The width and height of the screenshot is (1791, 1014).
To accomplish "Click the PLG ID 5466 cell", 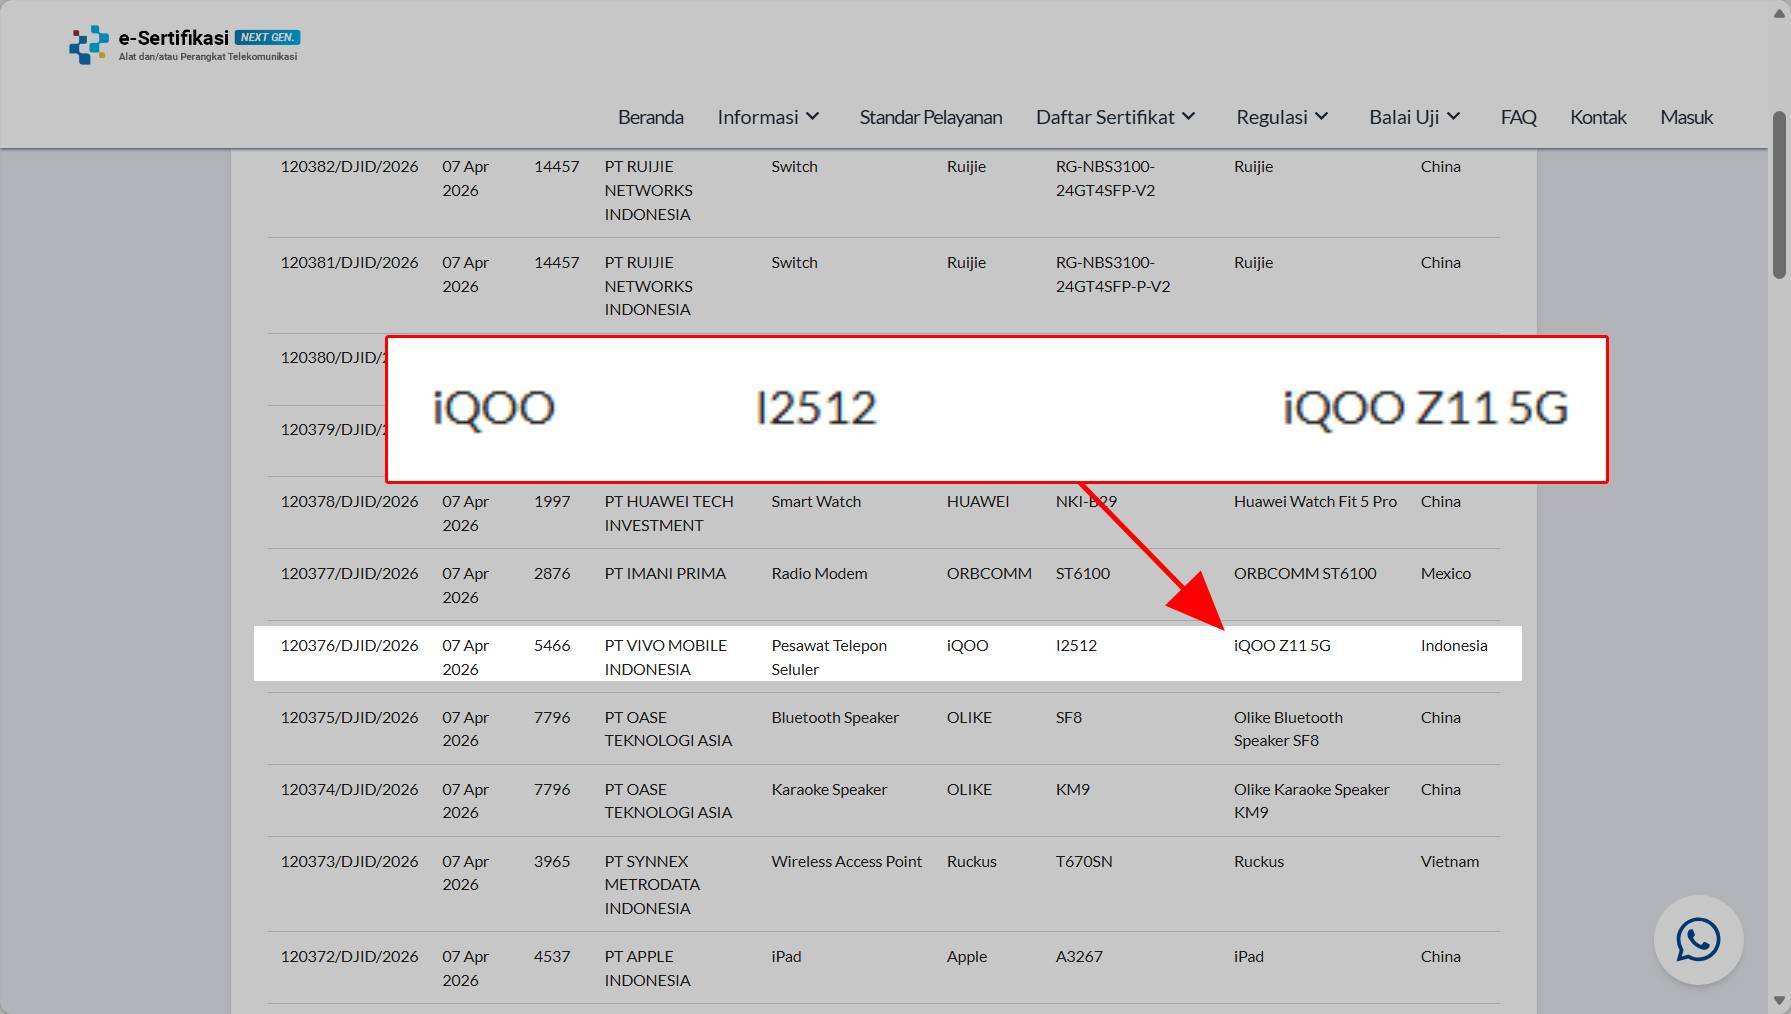I will click(552, 646).
